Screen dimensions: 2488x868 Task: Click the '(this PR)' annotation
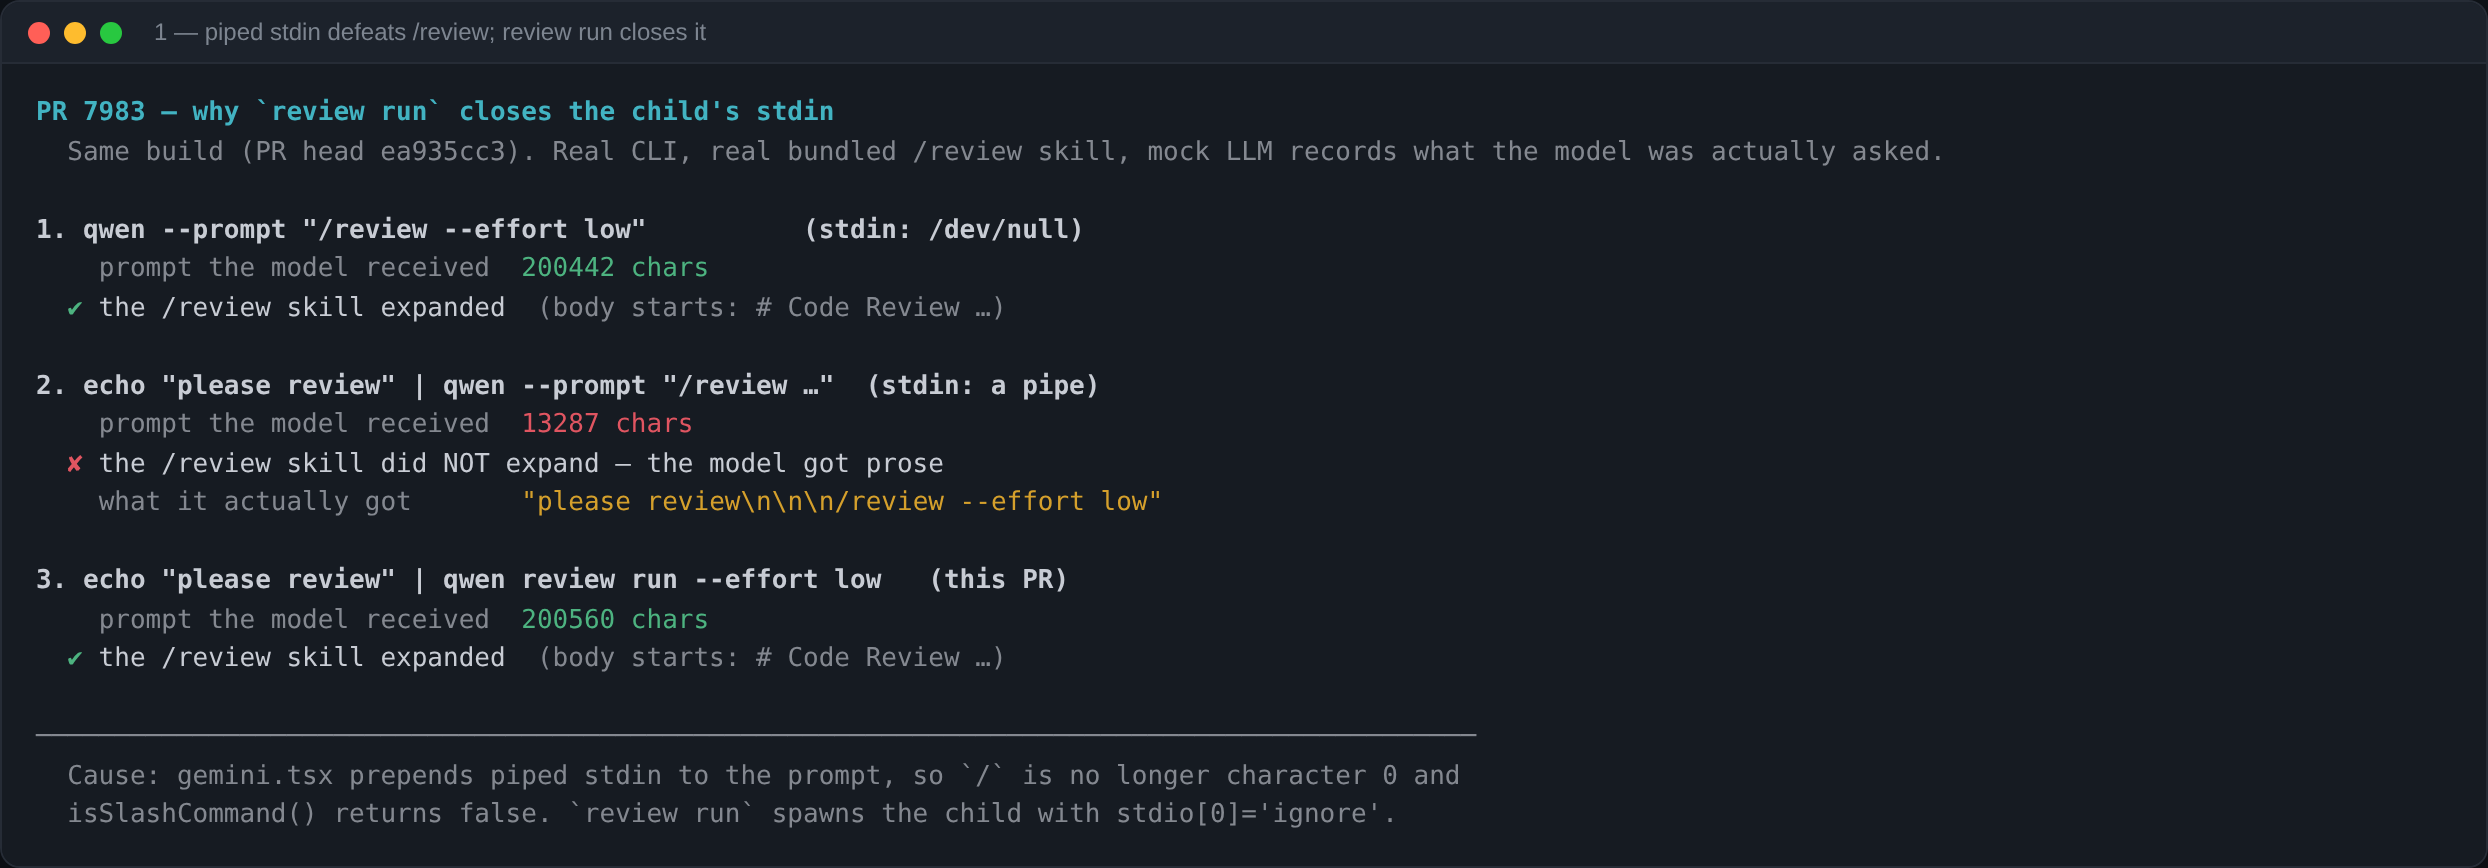[998, 580]
